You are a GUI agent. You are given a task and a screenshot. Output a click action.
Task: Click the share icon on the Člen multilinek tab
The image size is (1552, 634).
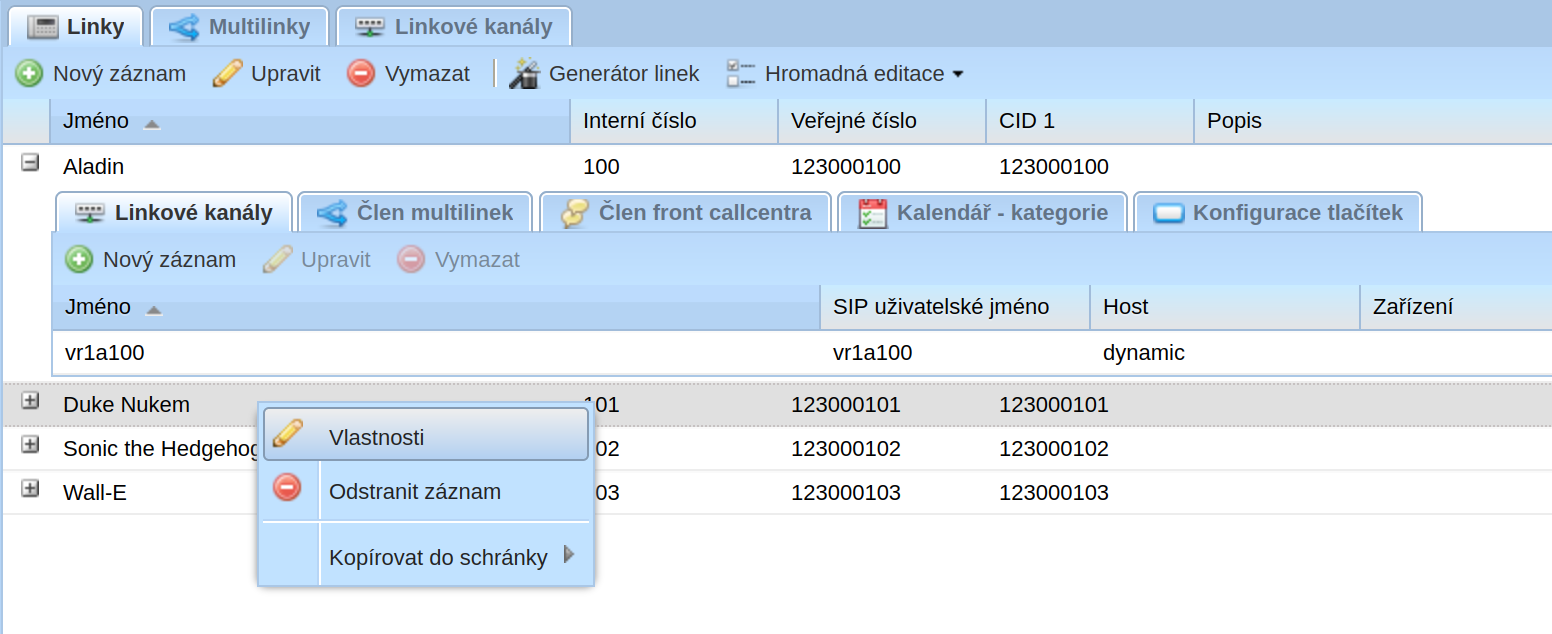click(x=331, y=213)
